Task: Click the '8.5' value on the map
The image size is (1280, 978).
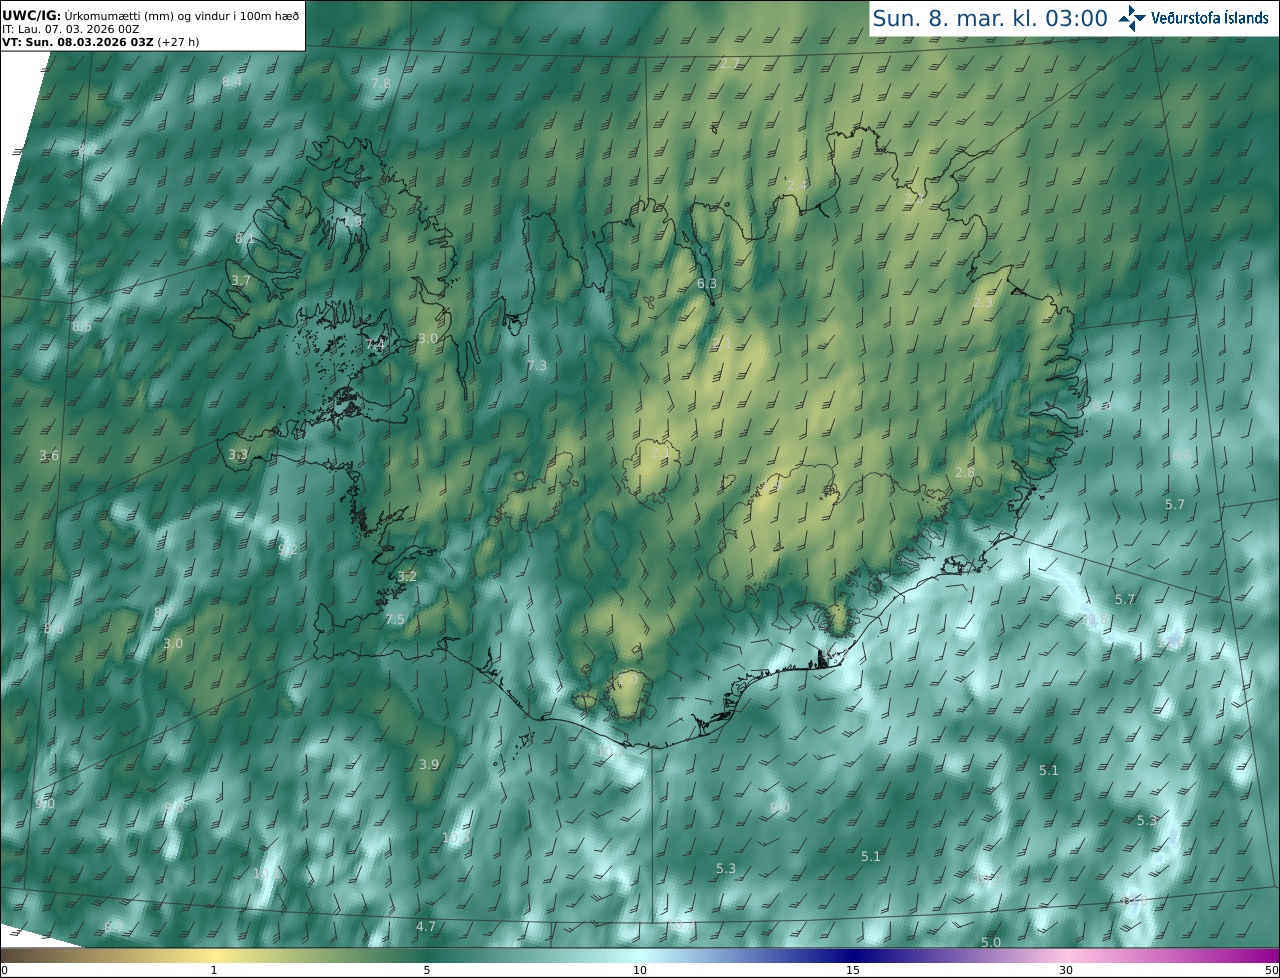Action: click(82, 327)
